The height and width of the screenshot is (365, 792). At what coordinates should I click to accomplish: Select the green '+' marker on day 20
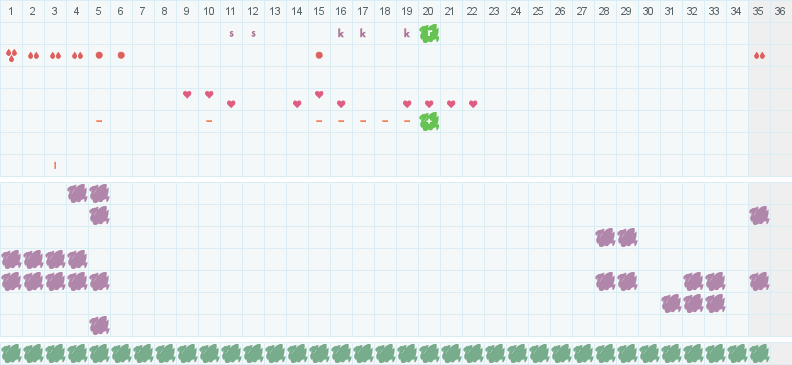tap(429, 121)
